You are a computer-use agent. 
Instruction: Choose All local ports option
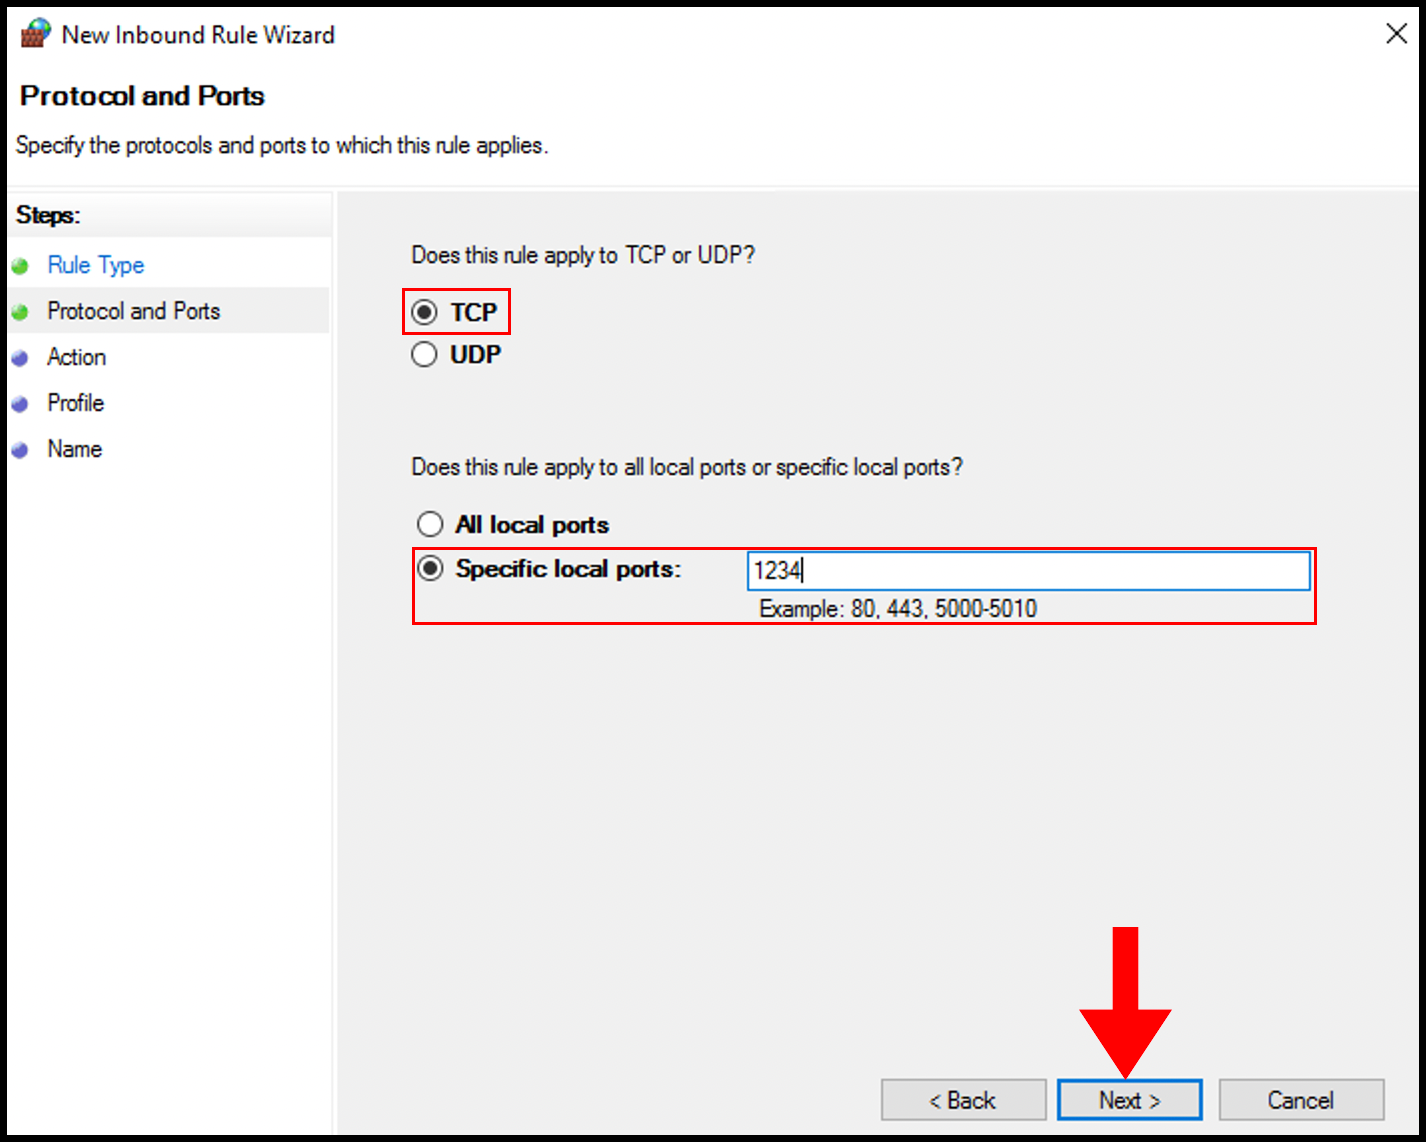430,523
